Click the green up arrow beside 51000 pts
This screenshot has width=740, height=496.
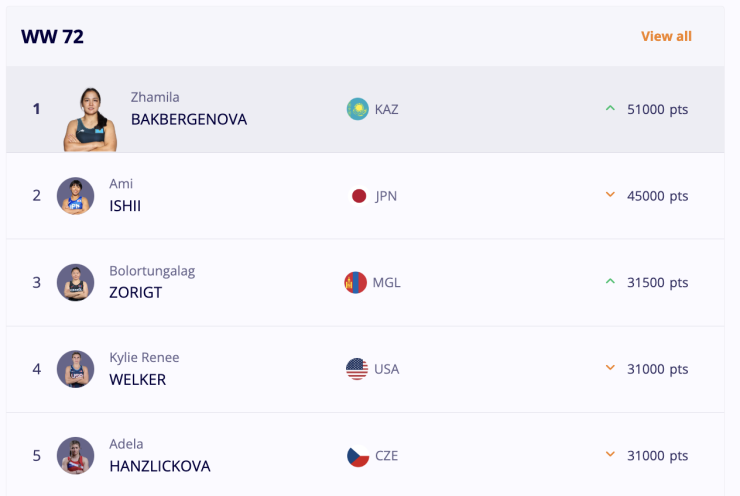[x=610, y=108]
